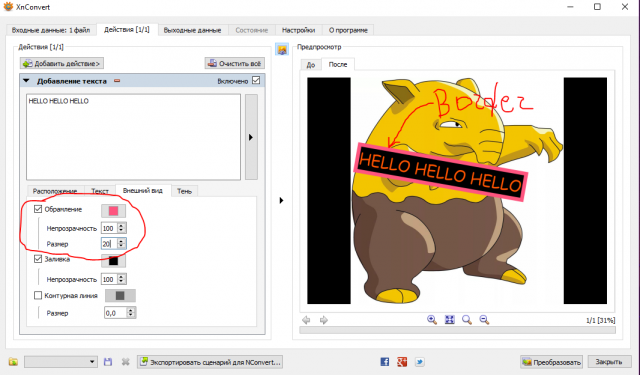Open the Тень tab

point(184,191)
